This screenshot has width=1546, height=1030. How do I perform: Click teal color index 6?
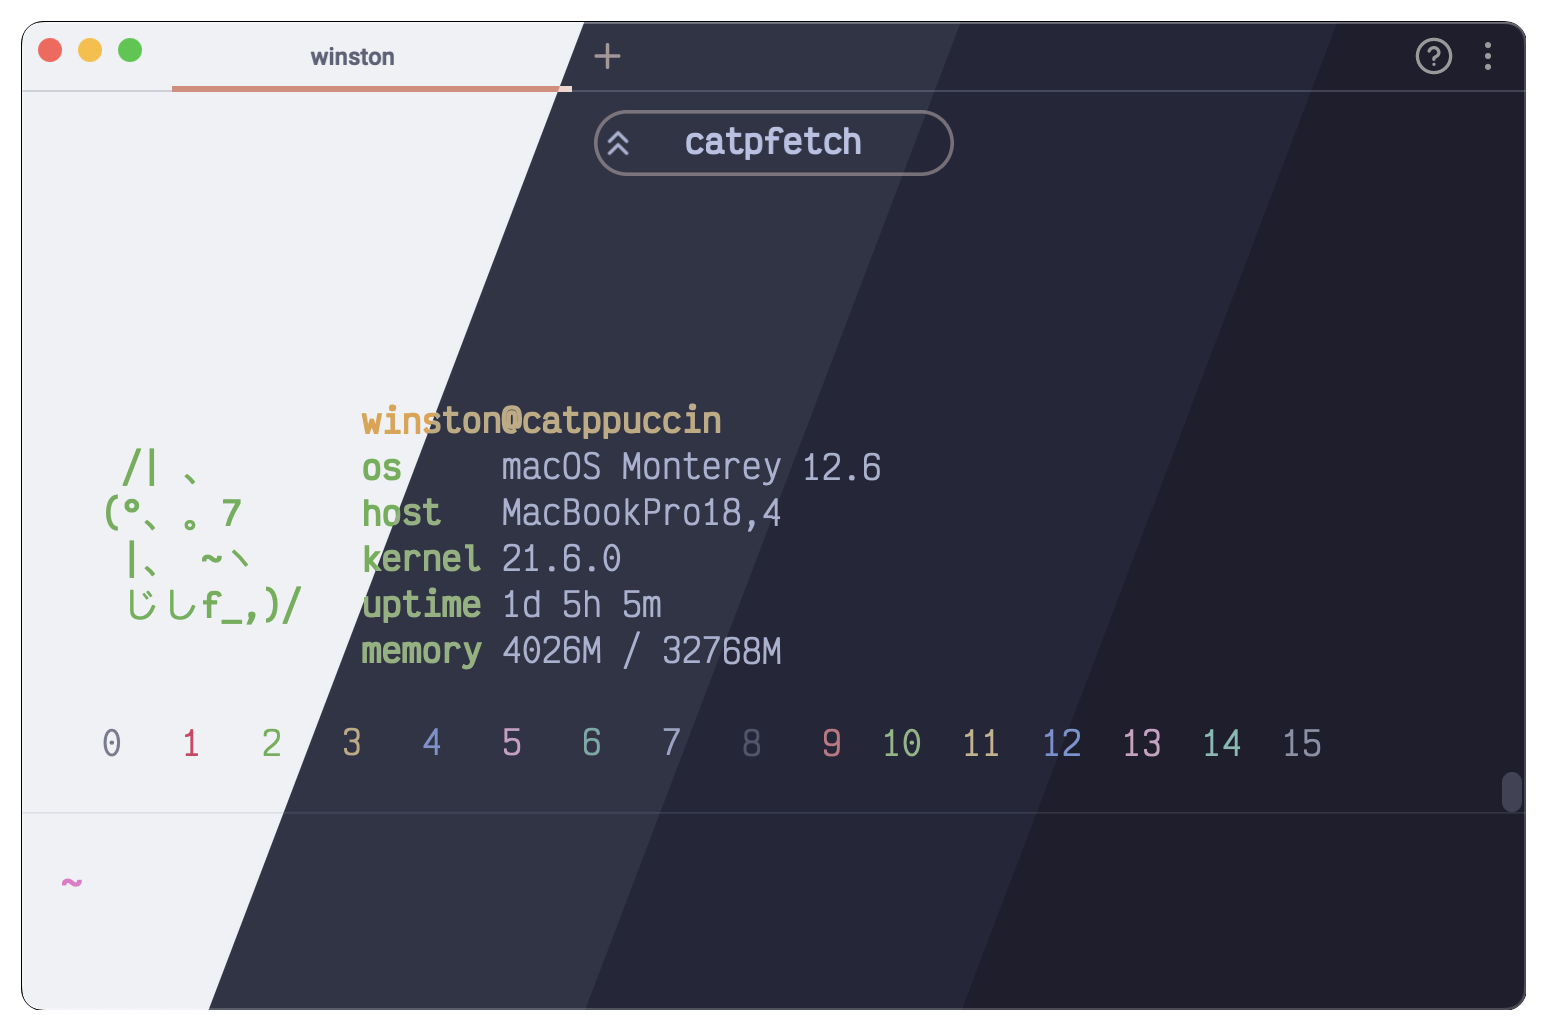point(592,743)
